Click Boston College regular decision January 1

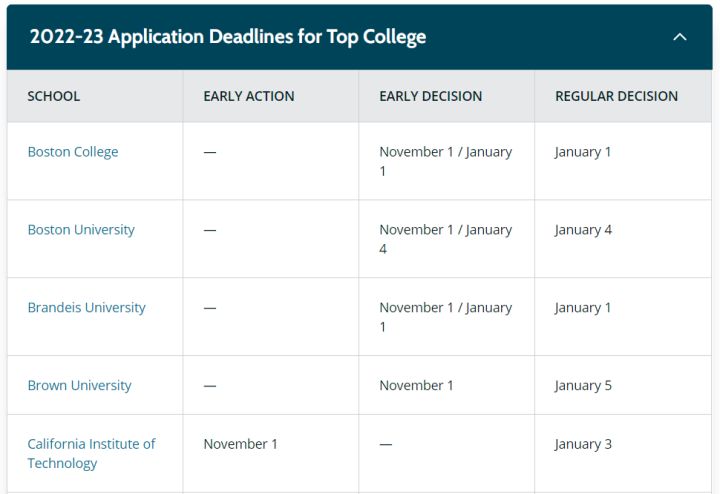point(583,152)
